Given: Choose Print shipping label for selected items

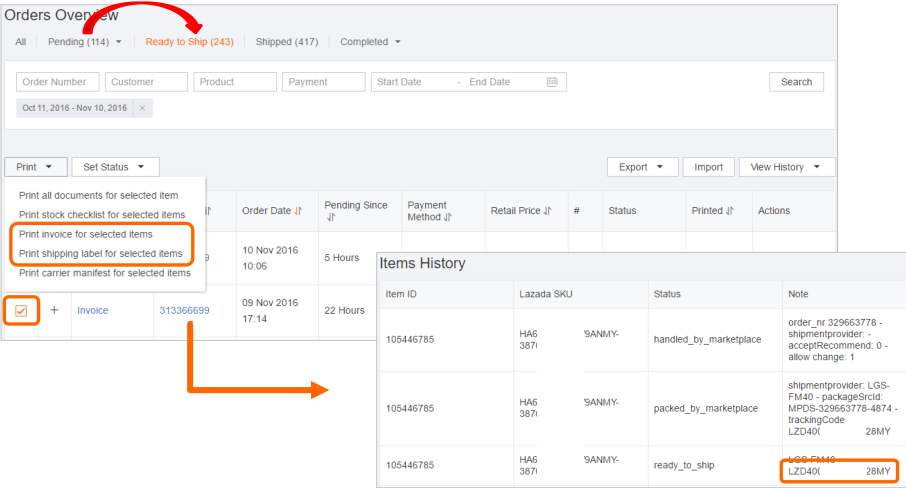Looking at the screenshot, I should point(100,253).
